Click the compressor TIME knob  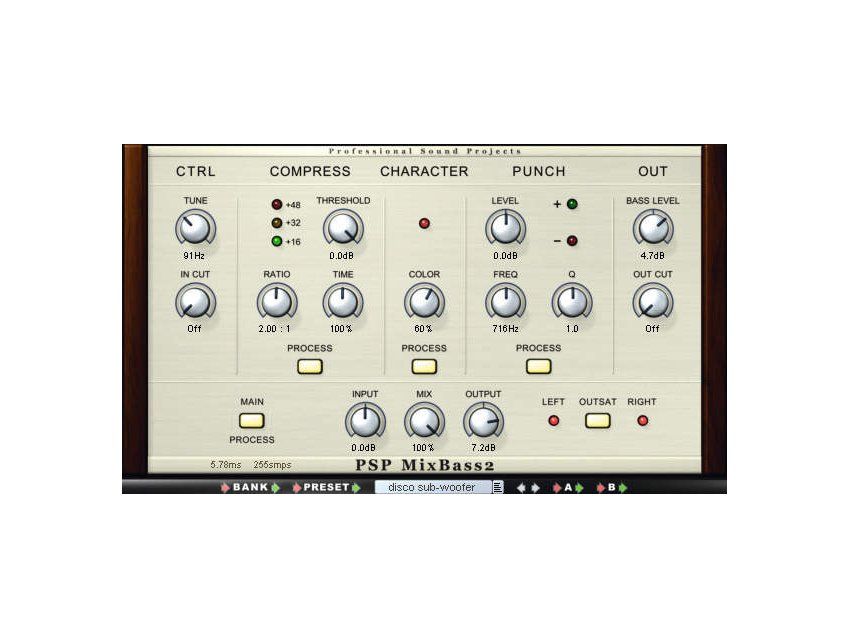[x=343, y=302]
